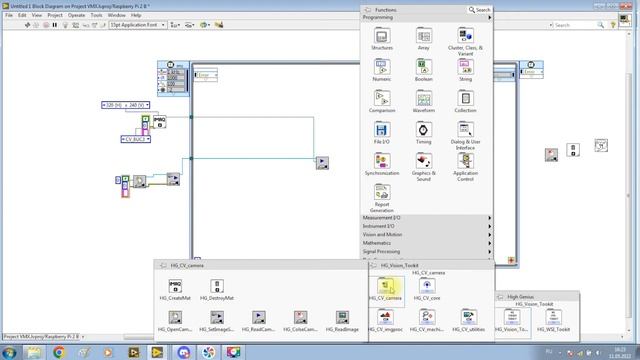Click the Run arrow toolbar button
This screenshot has width=640, height=360.
[27, 25]
